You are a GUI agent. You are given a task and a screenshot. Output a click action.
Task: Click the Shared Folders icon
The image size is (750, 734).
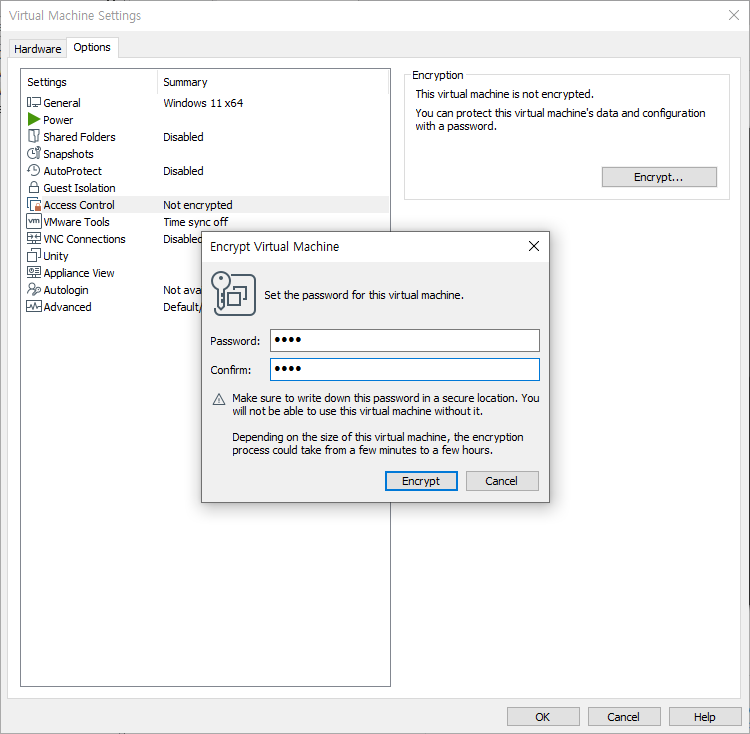tap(33, 136)
